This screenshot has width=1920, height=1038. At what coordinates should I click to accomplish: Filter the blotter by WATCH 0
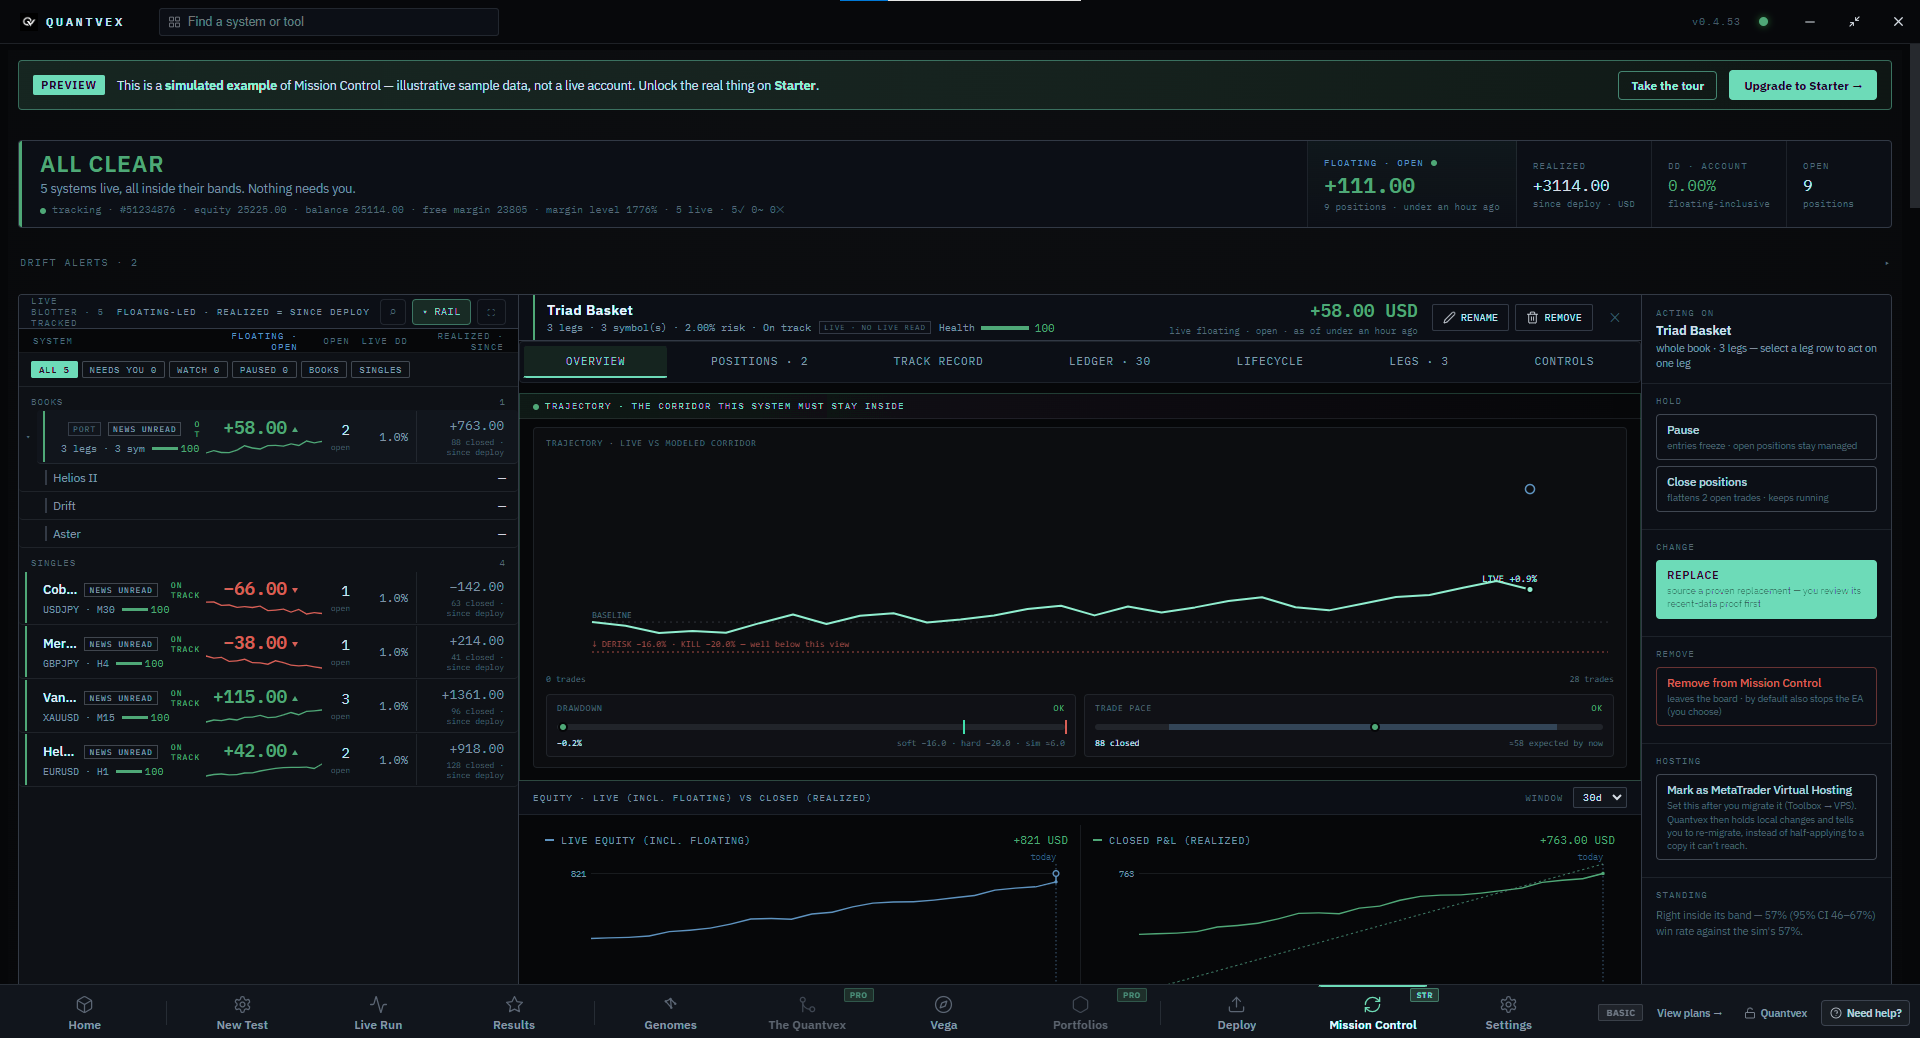tap(198, 370)
